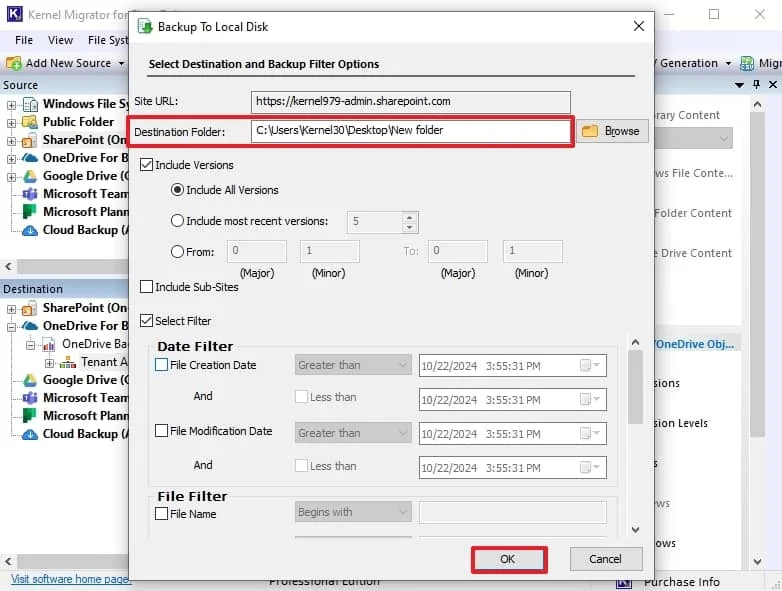Choose Include most recent versions option

(177, 221)
